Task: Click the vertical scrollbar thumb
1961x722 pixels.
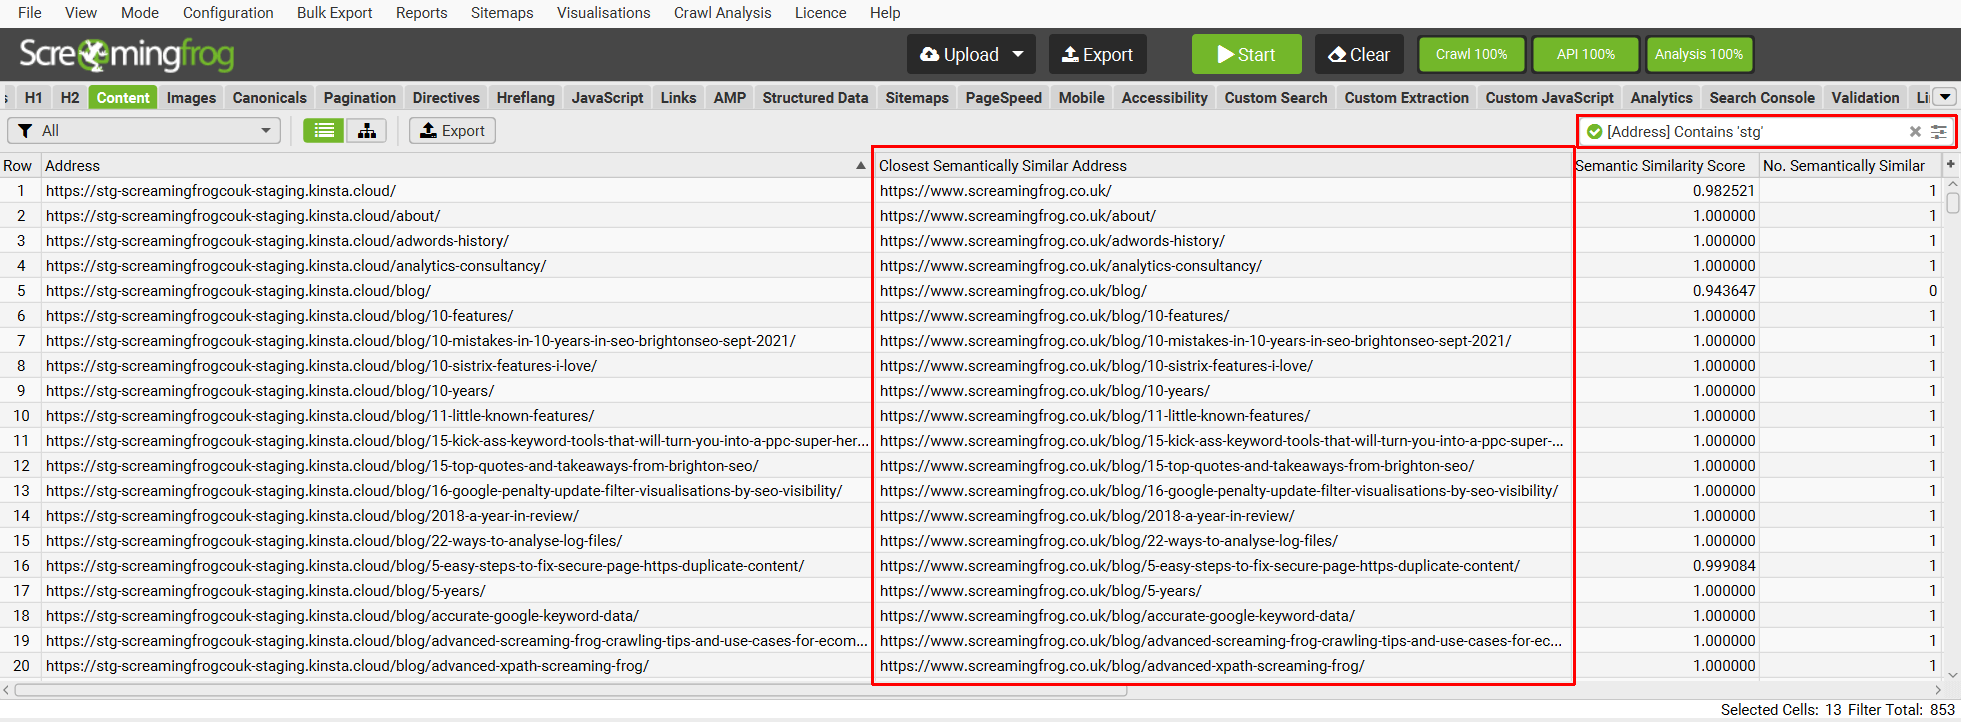Action: (1952, 203)
